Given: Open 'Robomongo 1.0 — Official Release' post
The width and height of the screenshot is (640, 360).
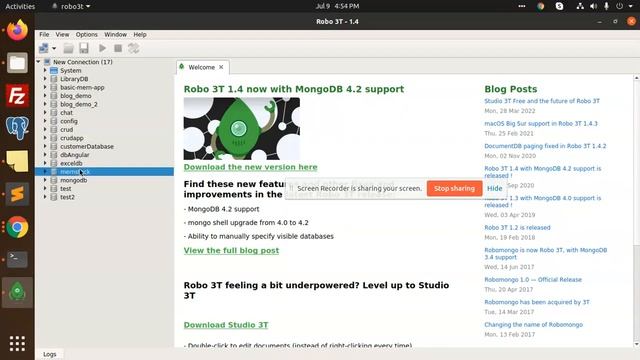Looking at the screenshot, I should coord(533,280).
